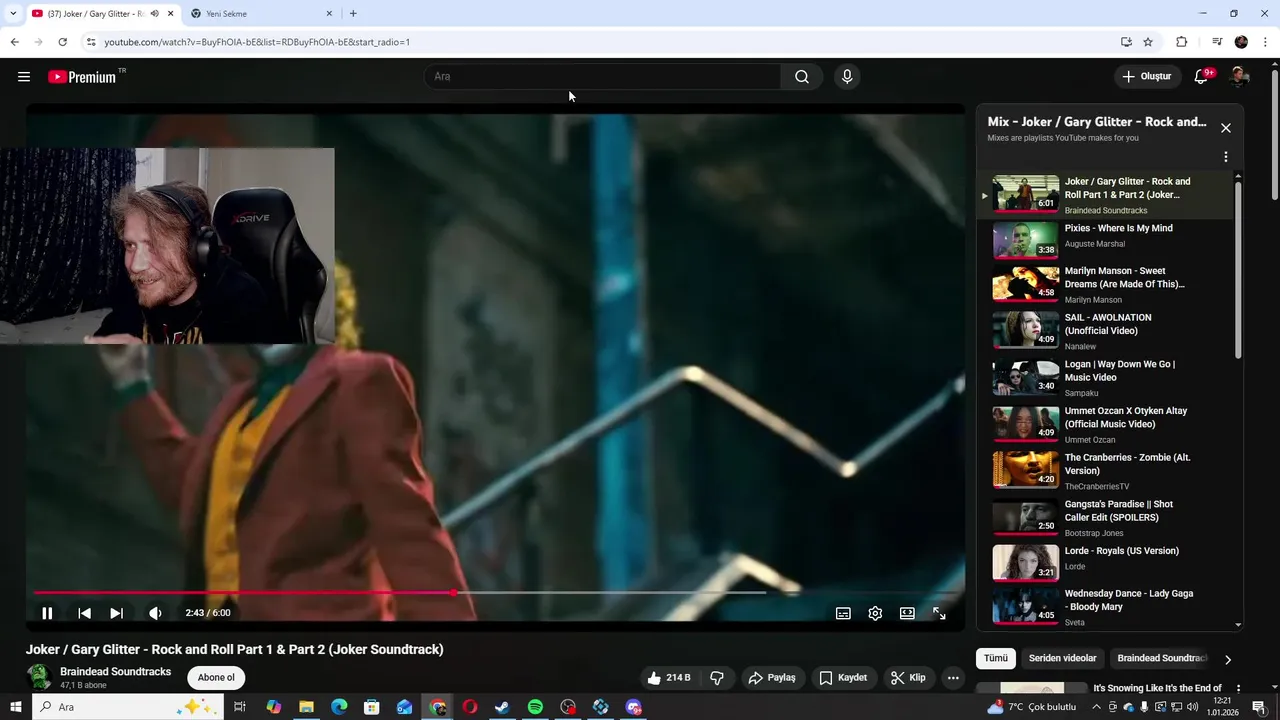
Task: Open the notifications bell
Action: 1202,77
